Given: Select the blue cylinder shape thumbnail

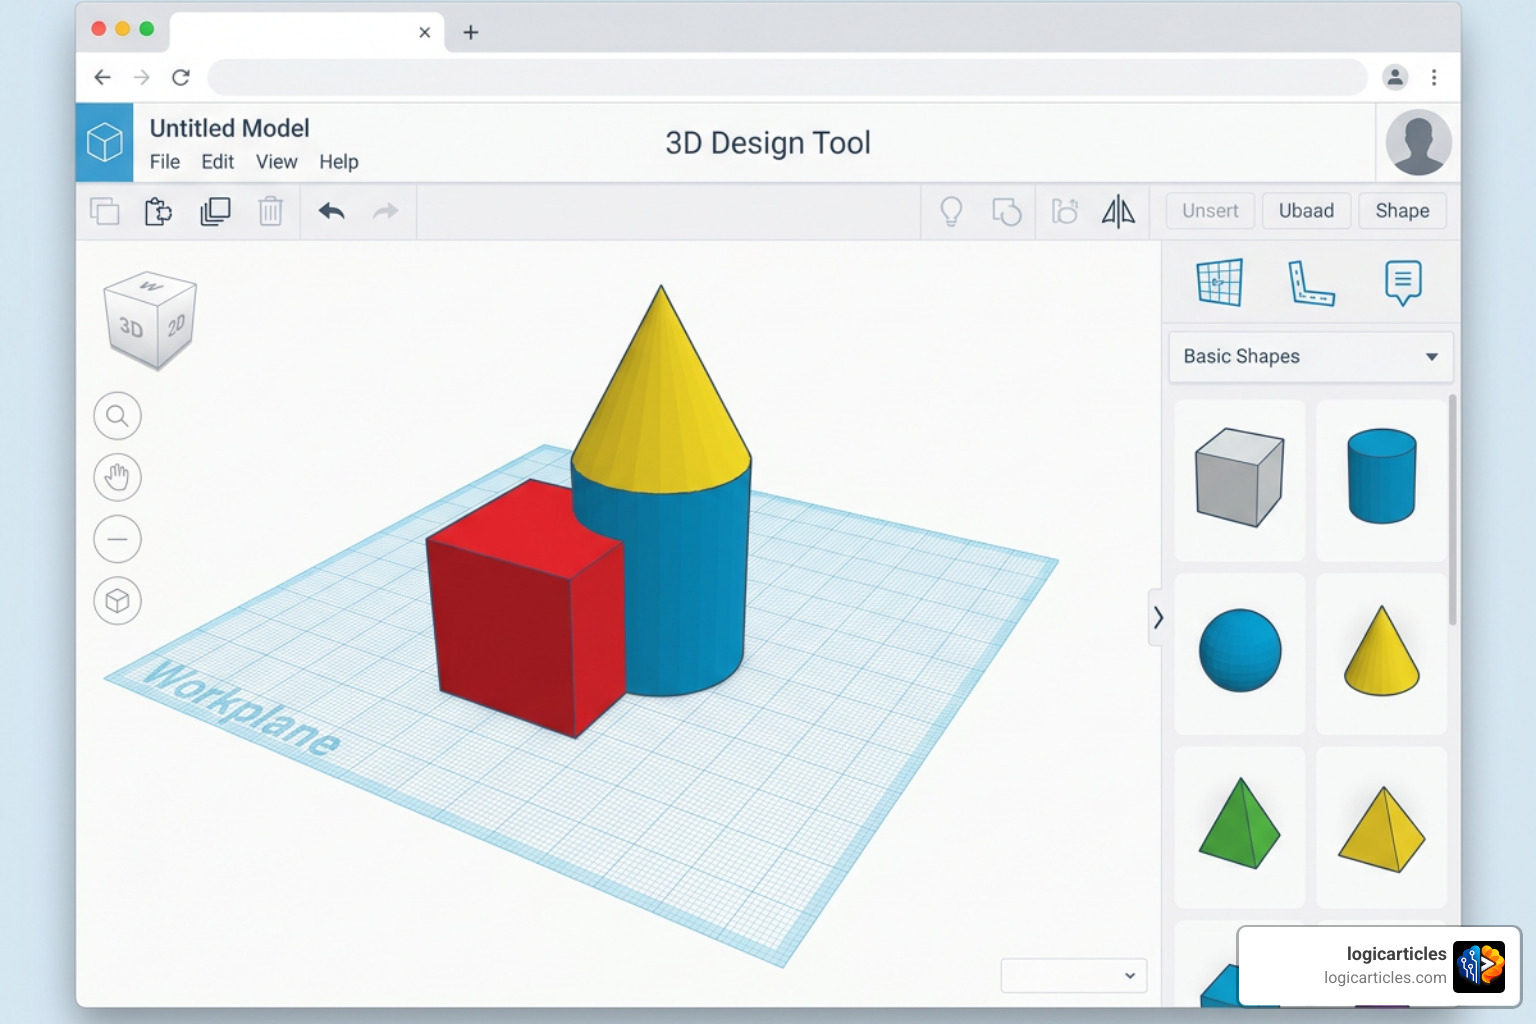Looking at the screenshot, I should click(1382, 480).
